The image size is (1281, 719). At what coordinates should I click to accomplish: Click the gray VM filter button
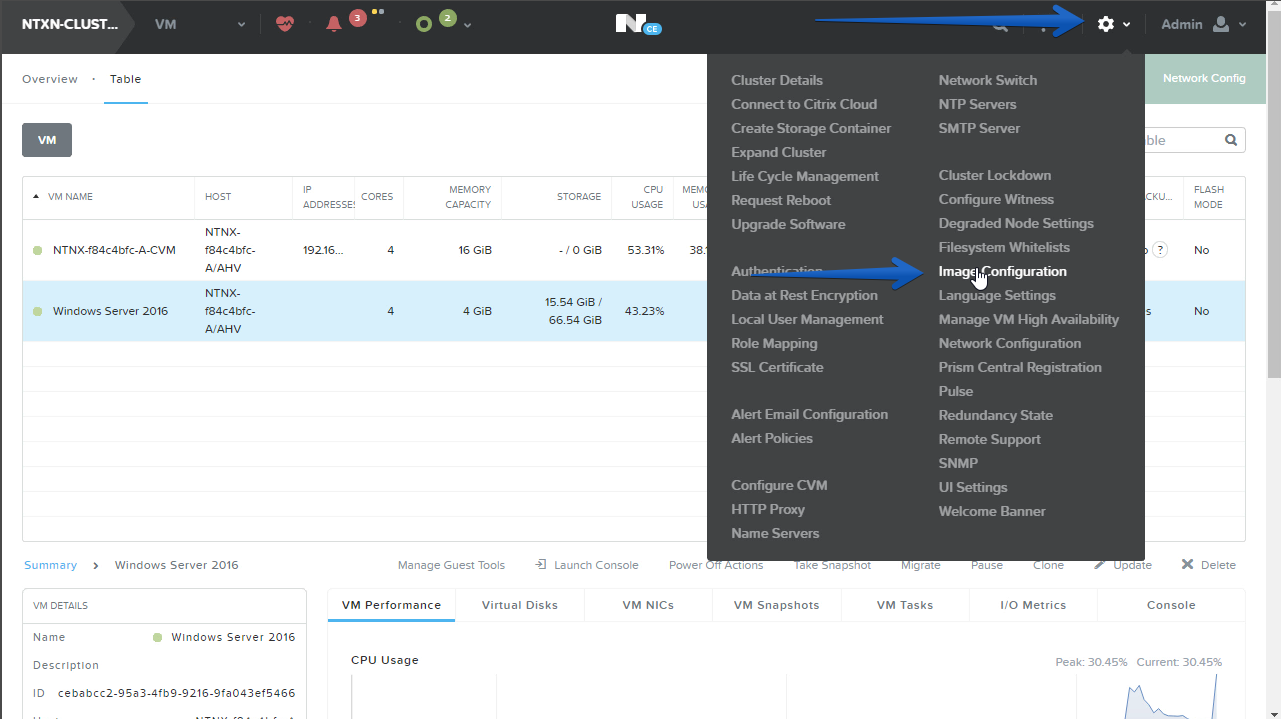click(x=47, y=140)
